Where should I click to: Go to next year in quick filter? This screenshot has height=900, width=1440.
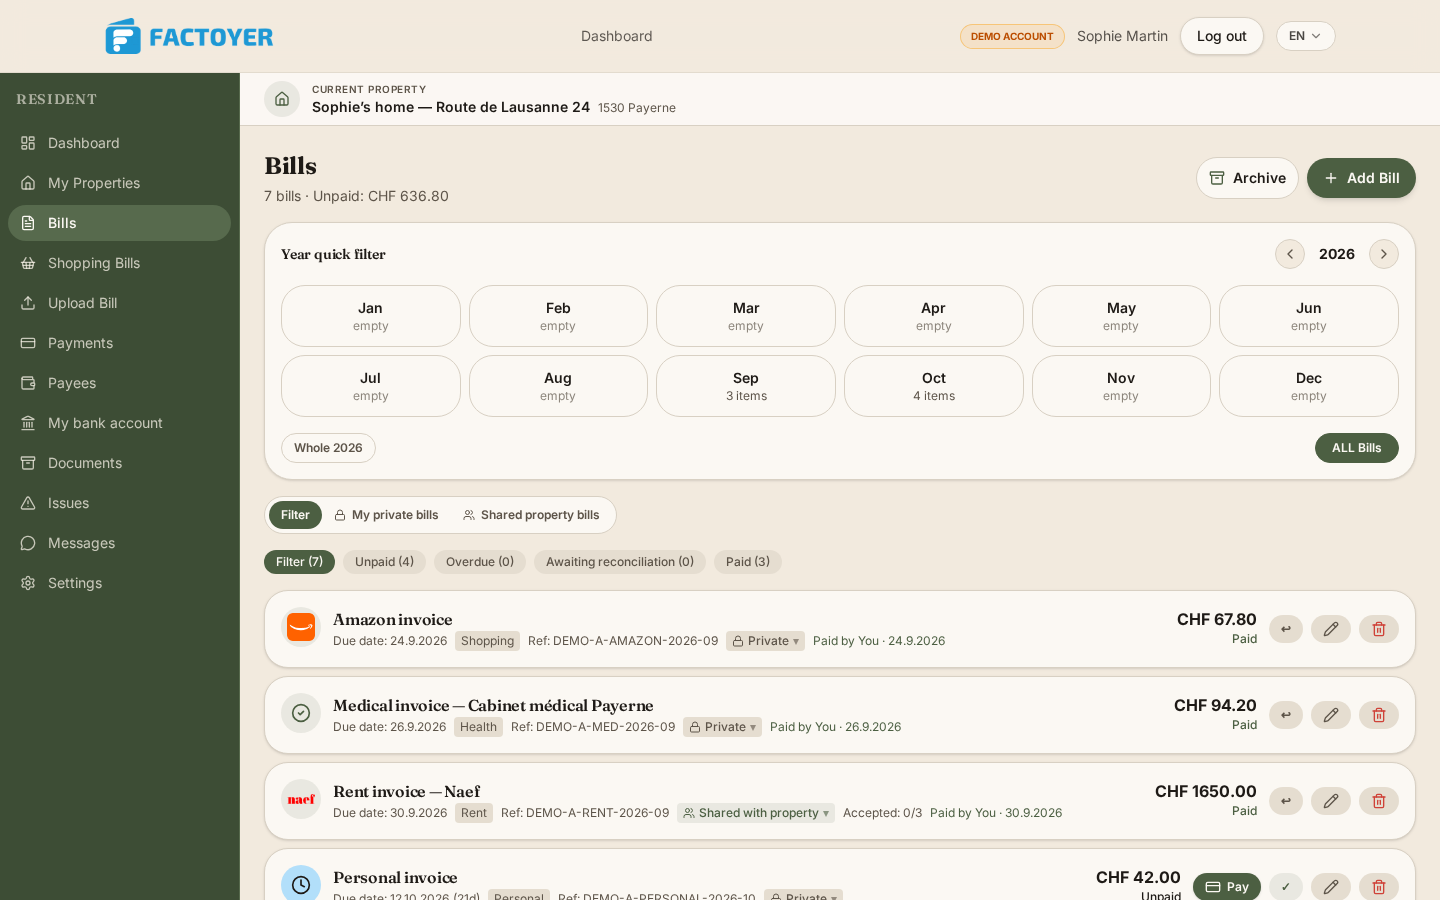(x=1384, y=254)
